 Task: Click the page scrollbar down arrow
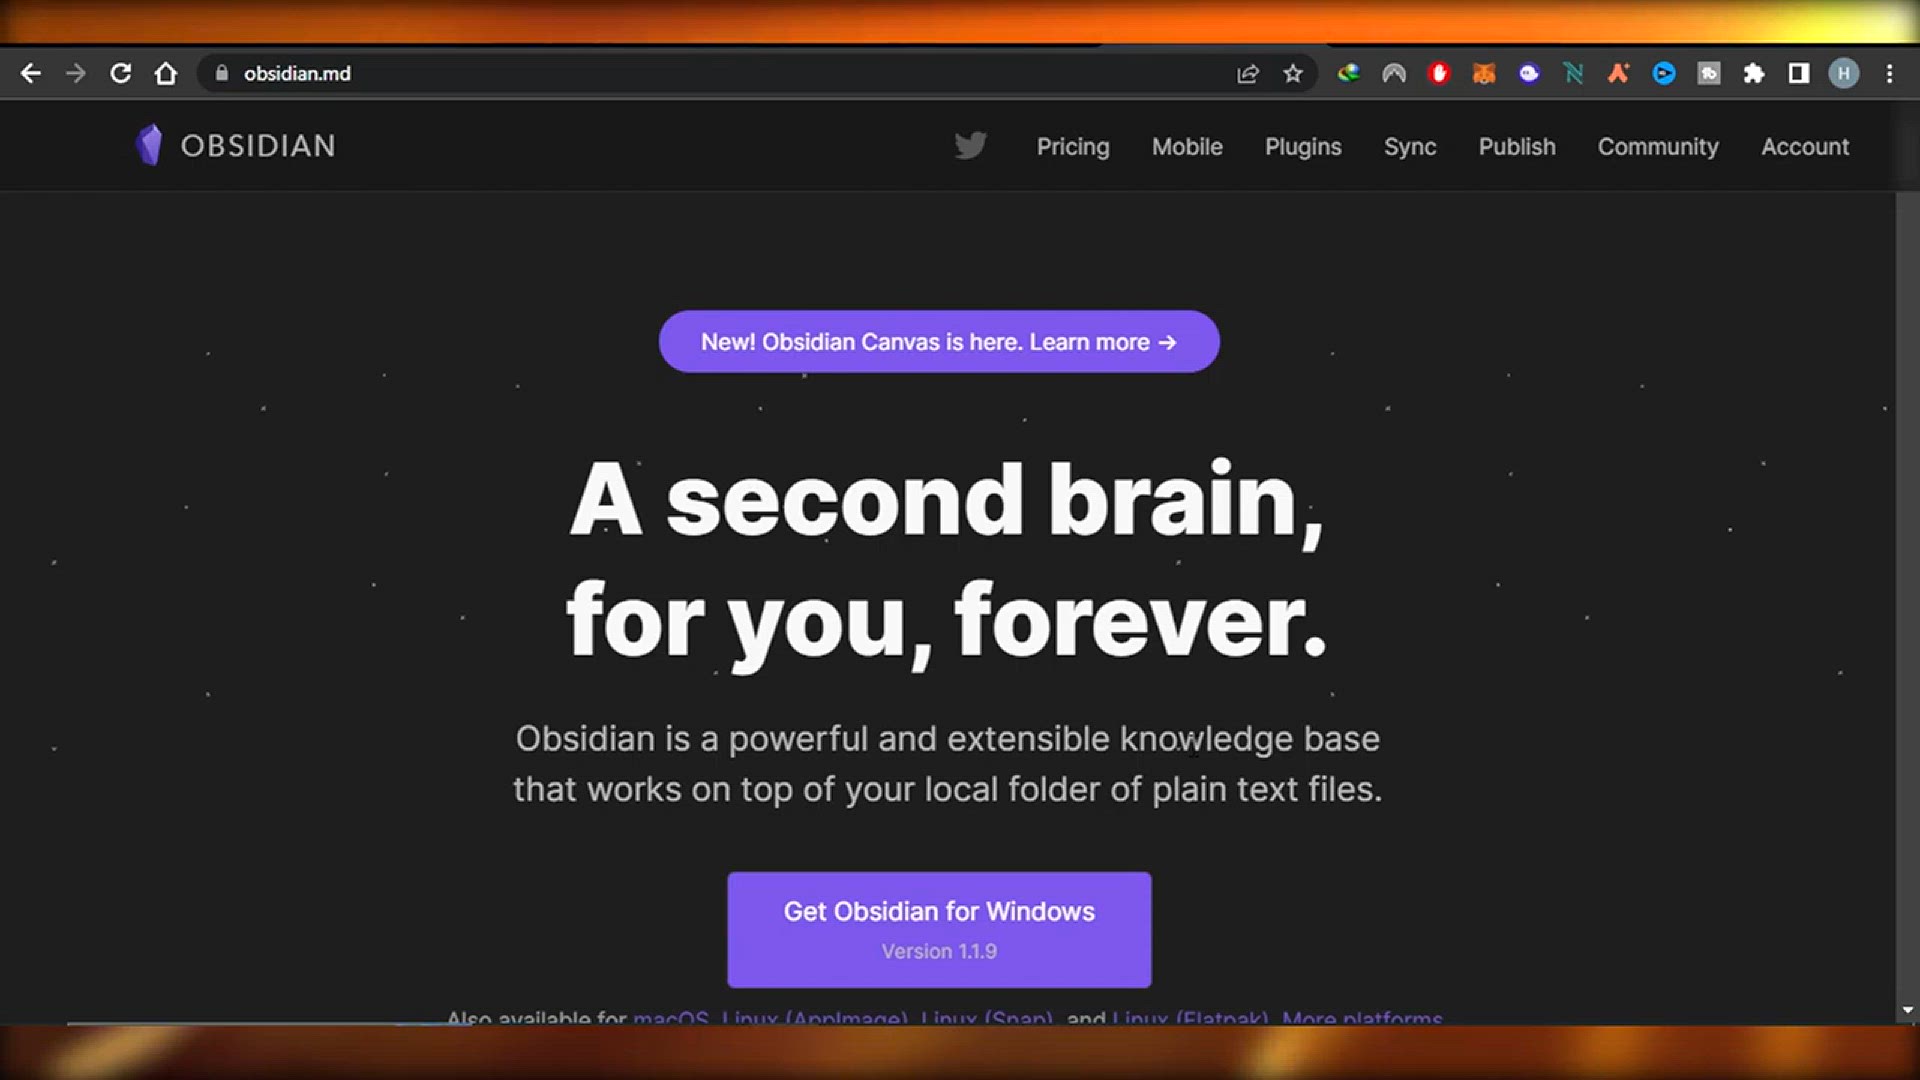point(1907,1010)
